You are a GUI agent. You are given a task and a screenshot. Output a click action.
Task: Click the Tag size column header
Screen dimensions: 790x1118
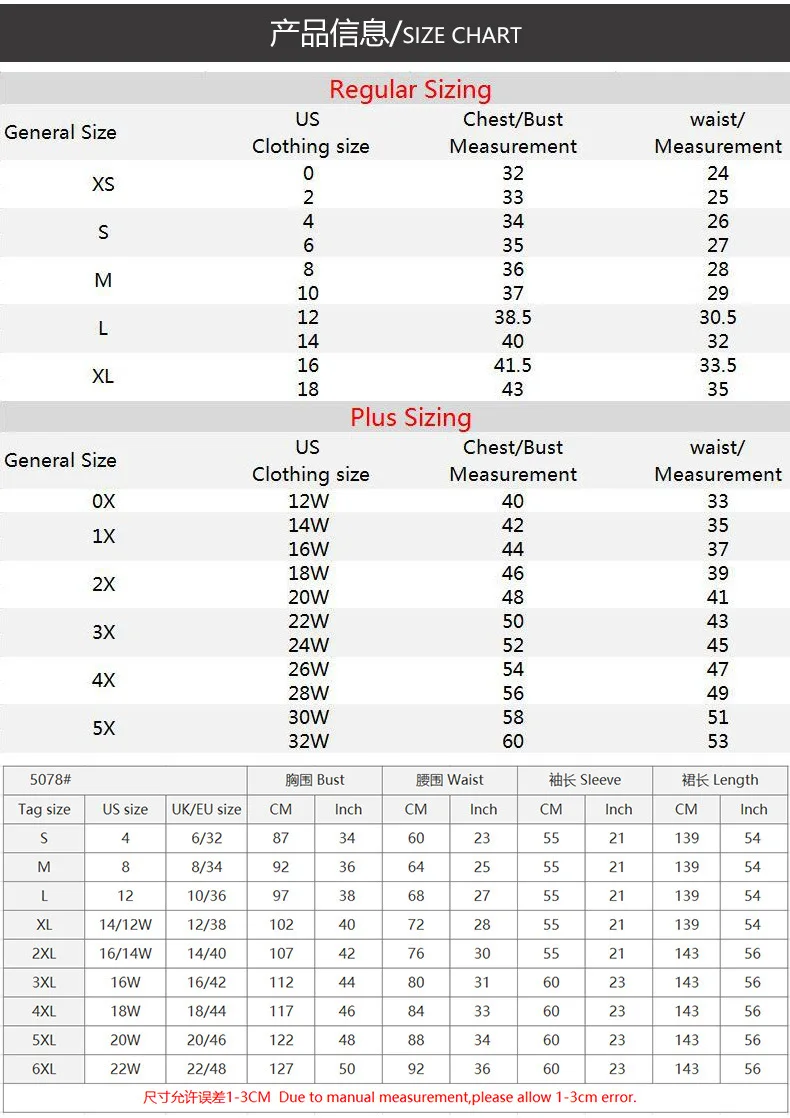click(44, 809)
